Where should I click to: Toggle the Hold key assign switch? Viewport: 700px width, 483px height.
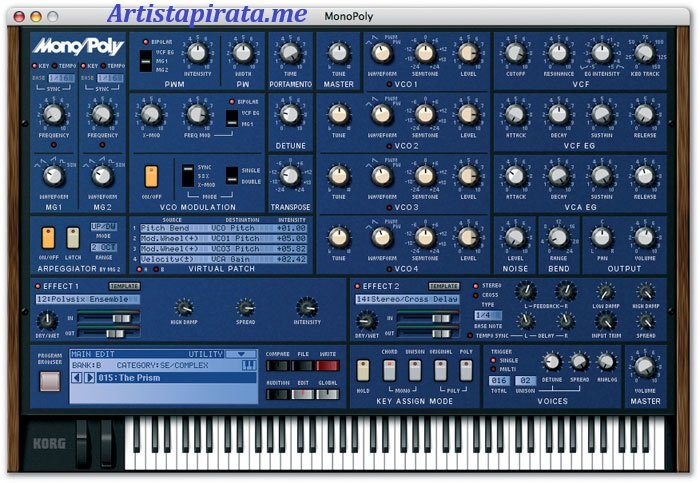tap(363, 371)
